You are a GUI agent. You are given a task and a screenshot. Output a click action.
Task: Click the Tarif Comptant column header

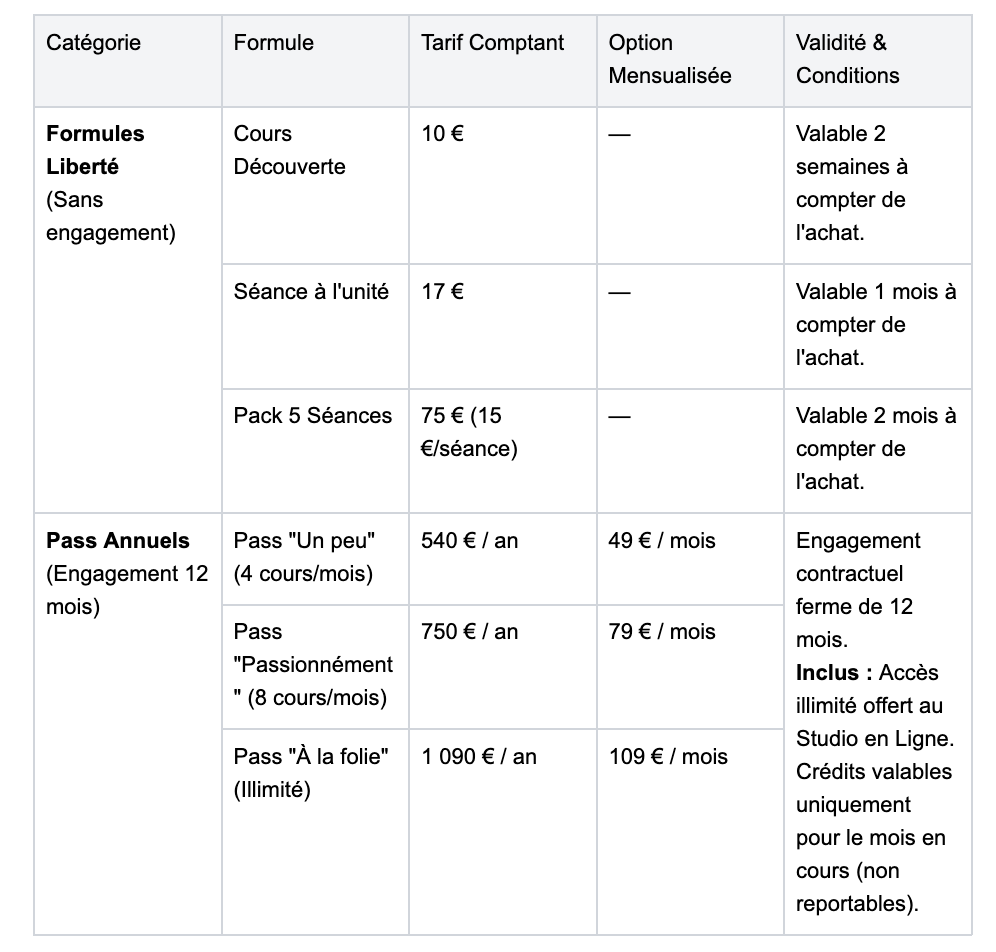tap(502, 61)
